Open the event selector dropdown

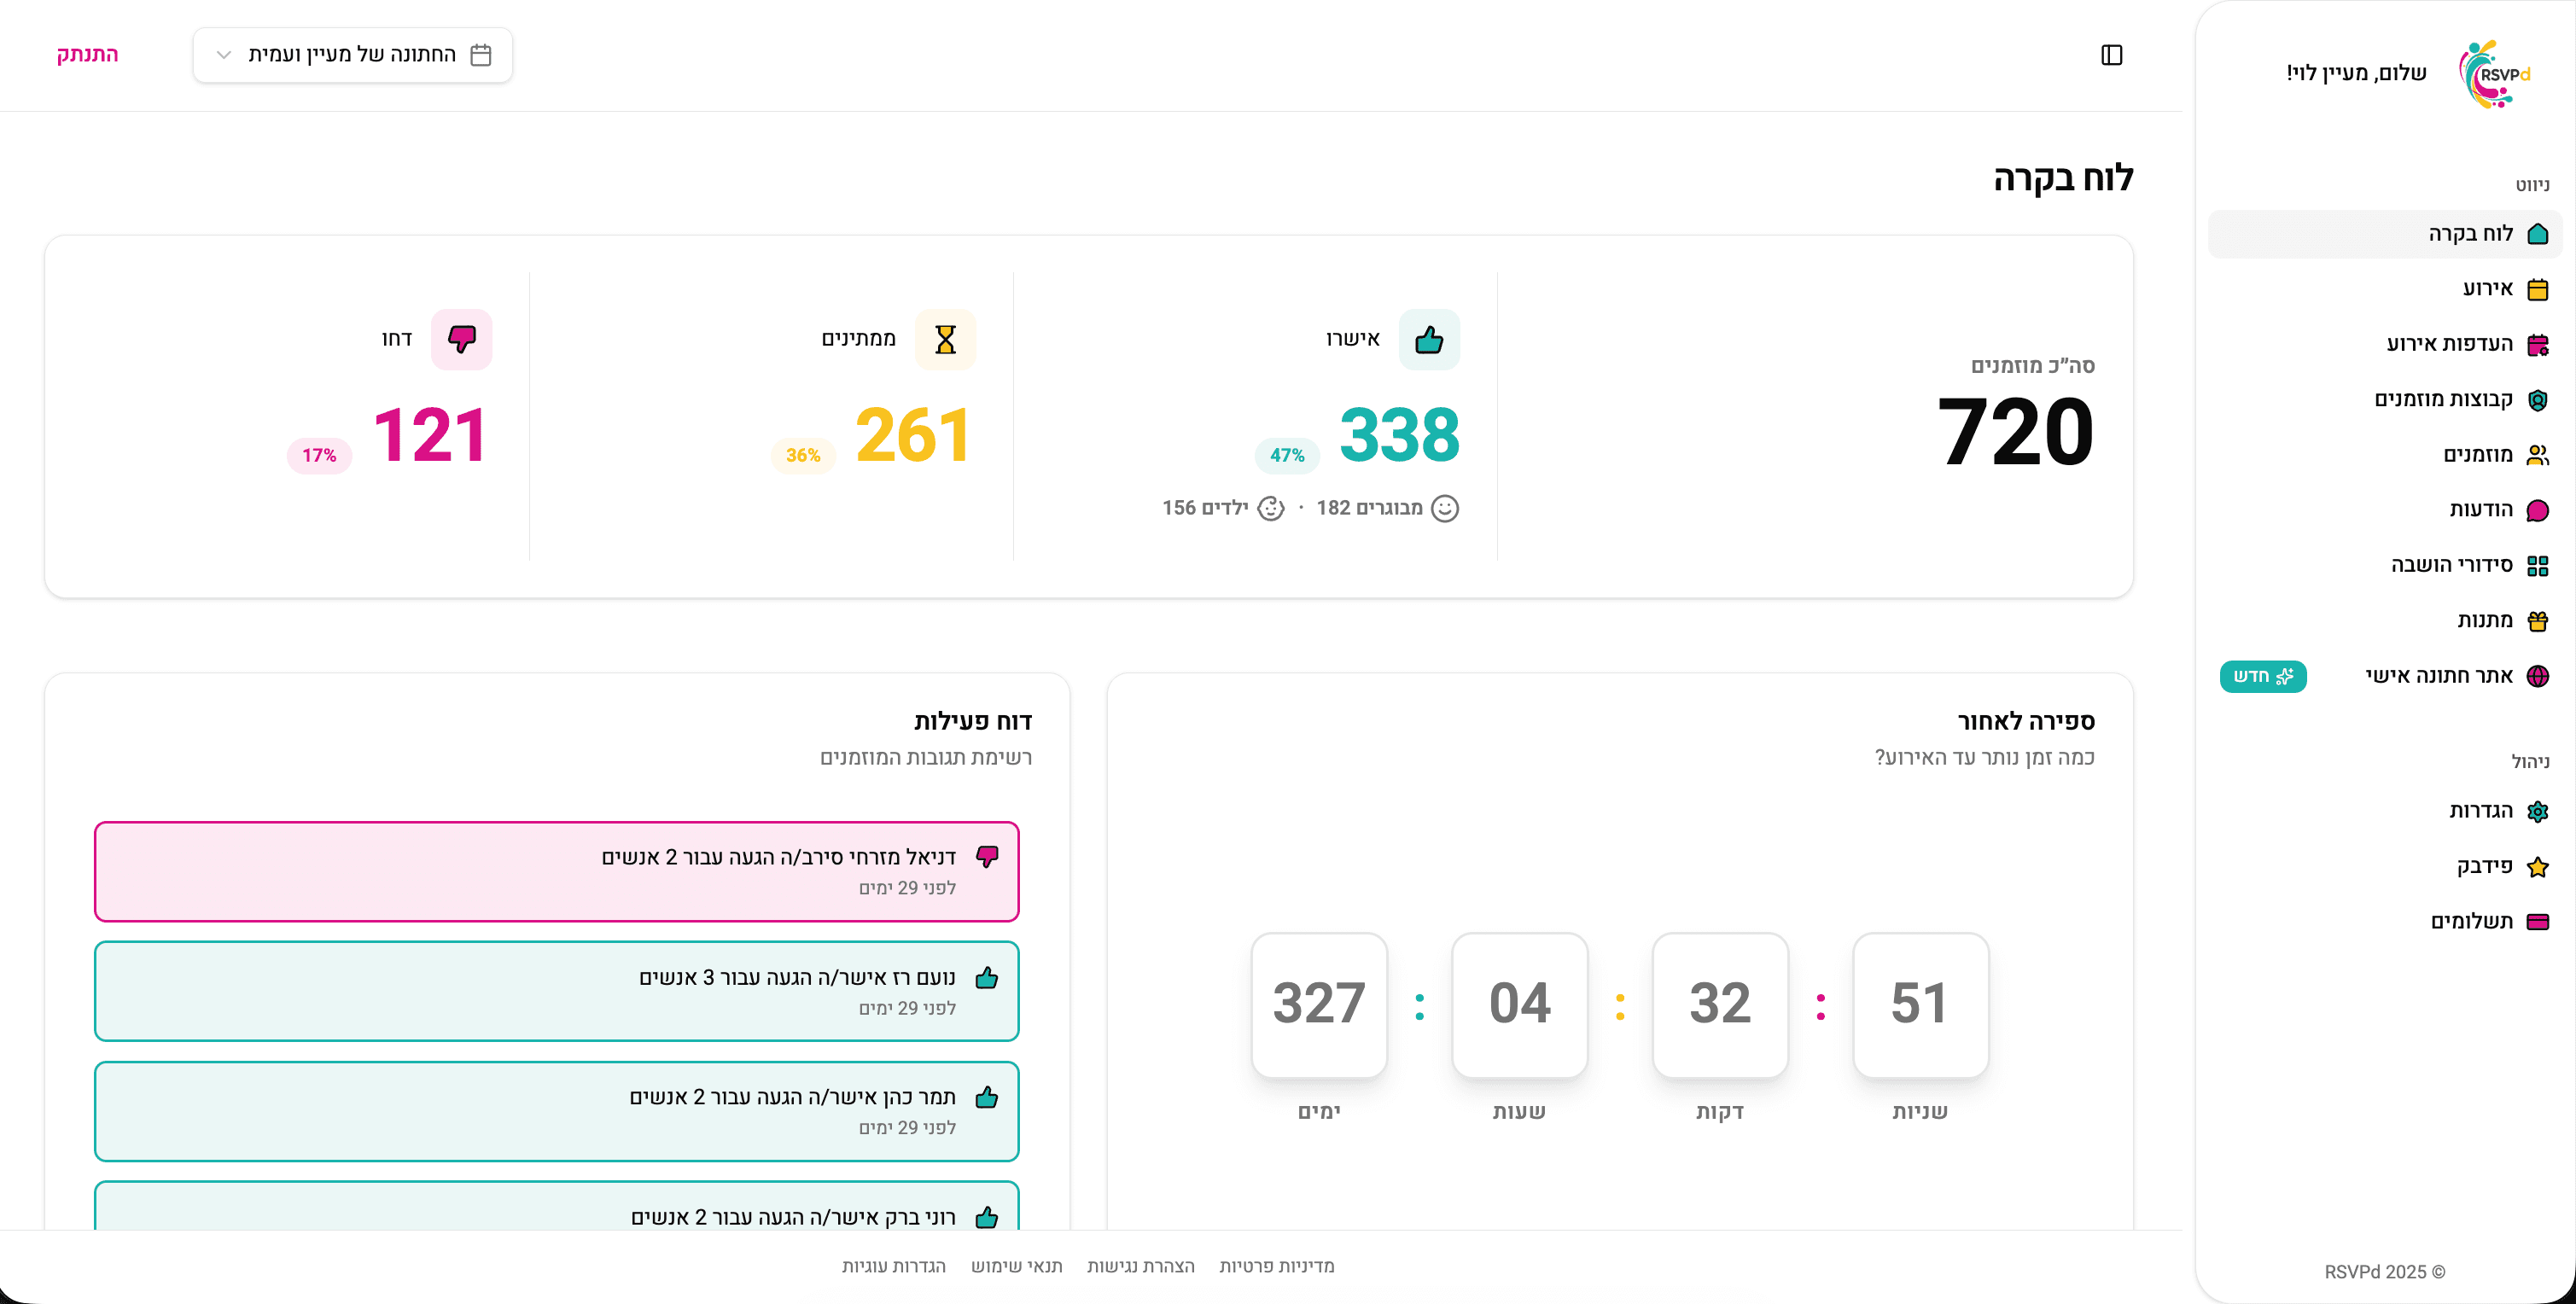click(x=353, y=55)
